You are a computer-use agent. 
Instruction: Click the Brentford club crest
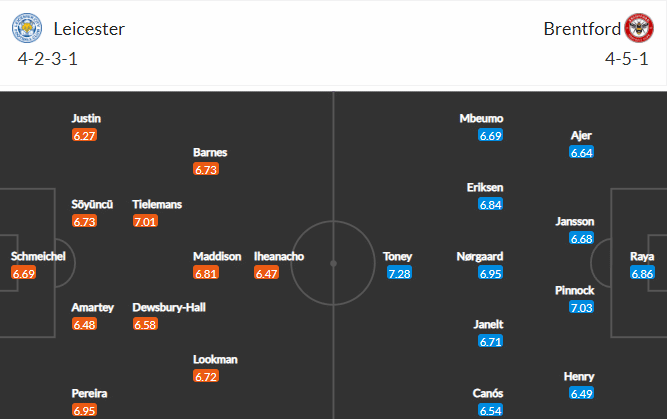click(x=639, y=28)
